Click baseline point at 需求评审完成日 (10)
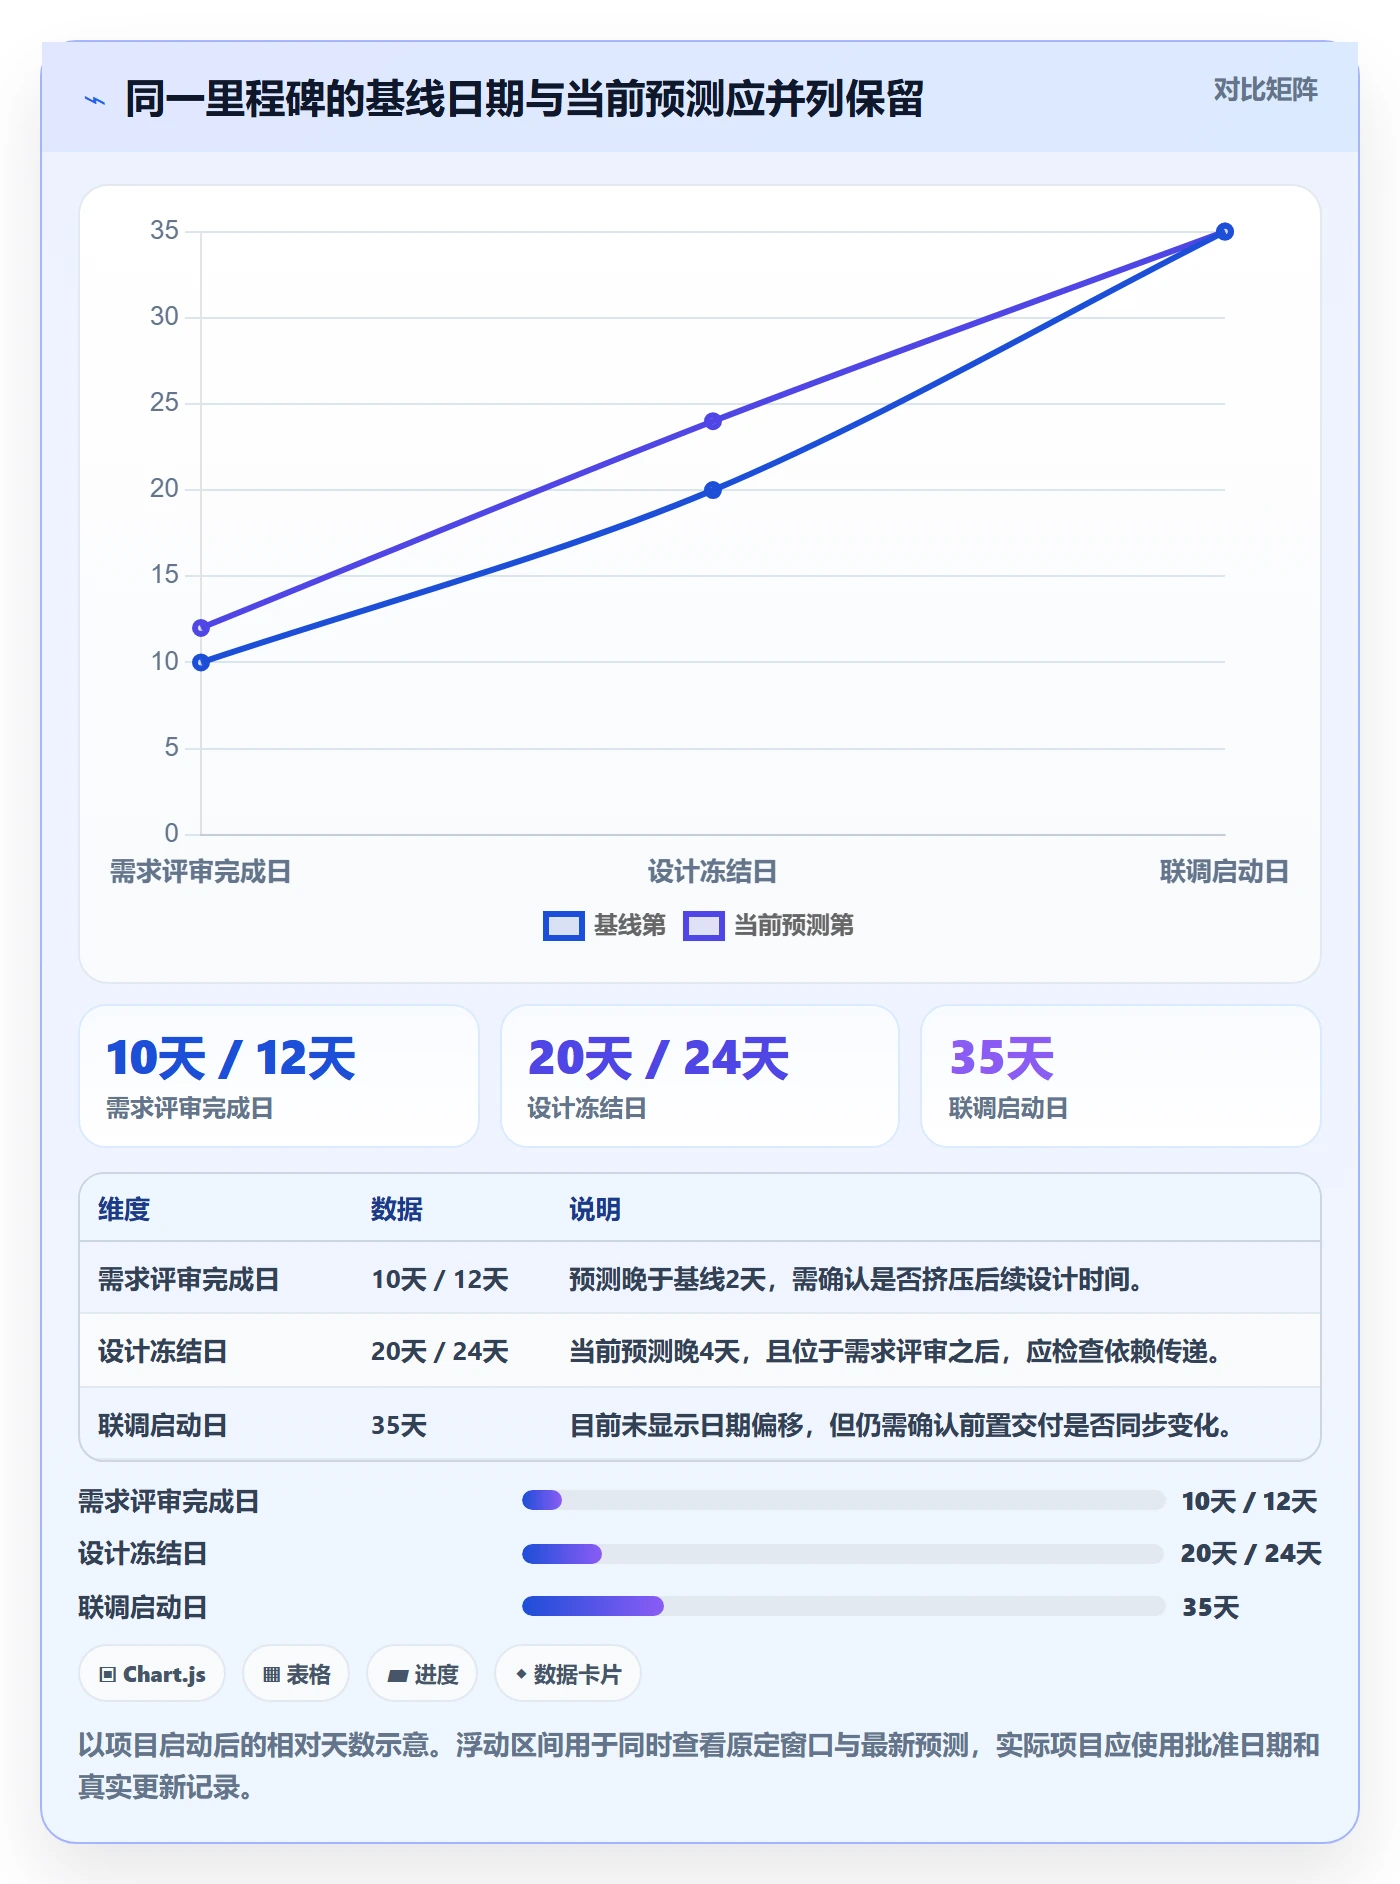The image size is (1400, 1884). tap(201, 662)
